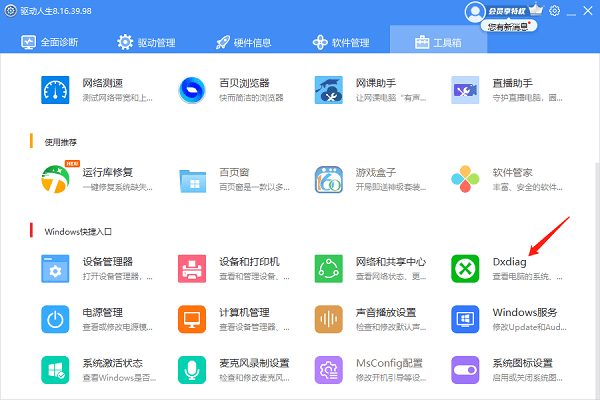Click the 电源管理 label
This screenshot has height=400, width=600.
pyautogui.click(x=103, y=313)
